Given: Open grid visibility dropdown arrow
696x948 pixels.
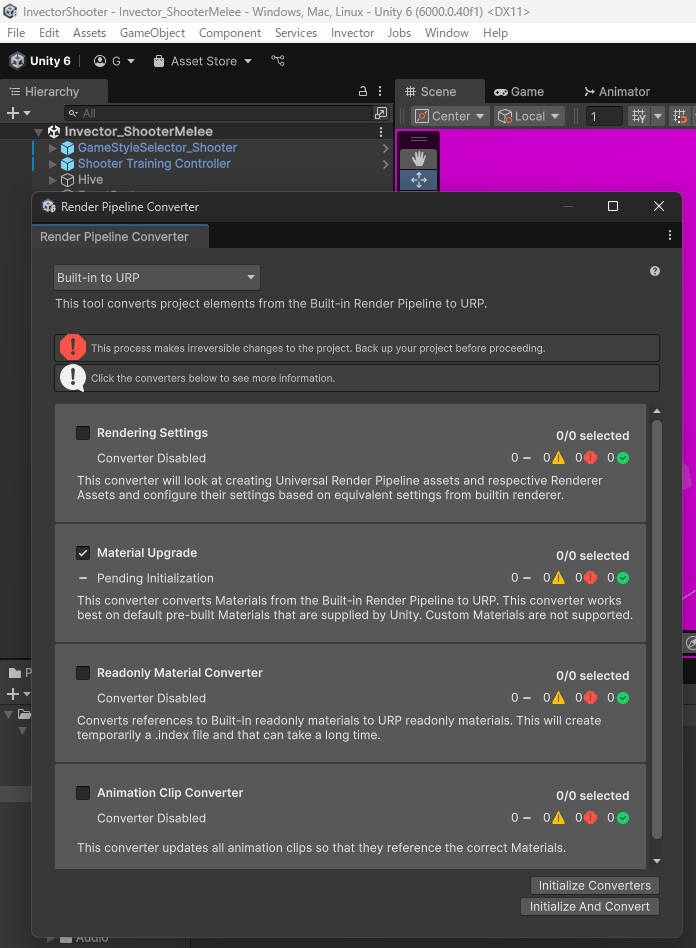Looking at the screenshot, I should [x=657, y=116].
